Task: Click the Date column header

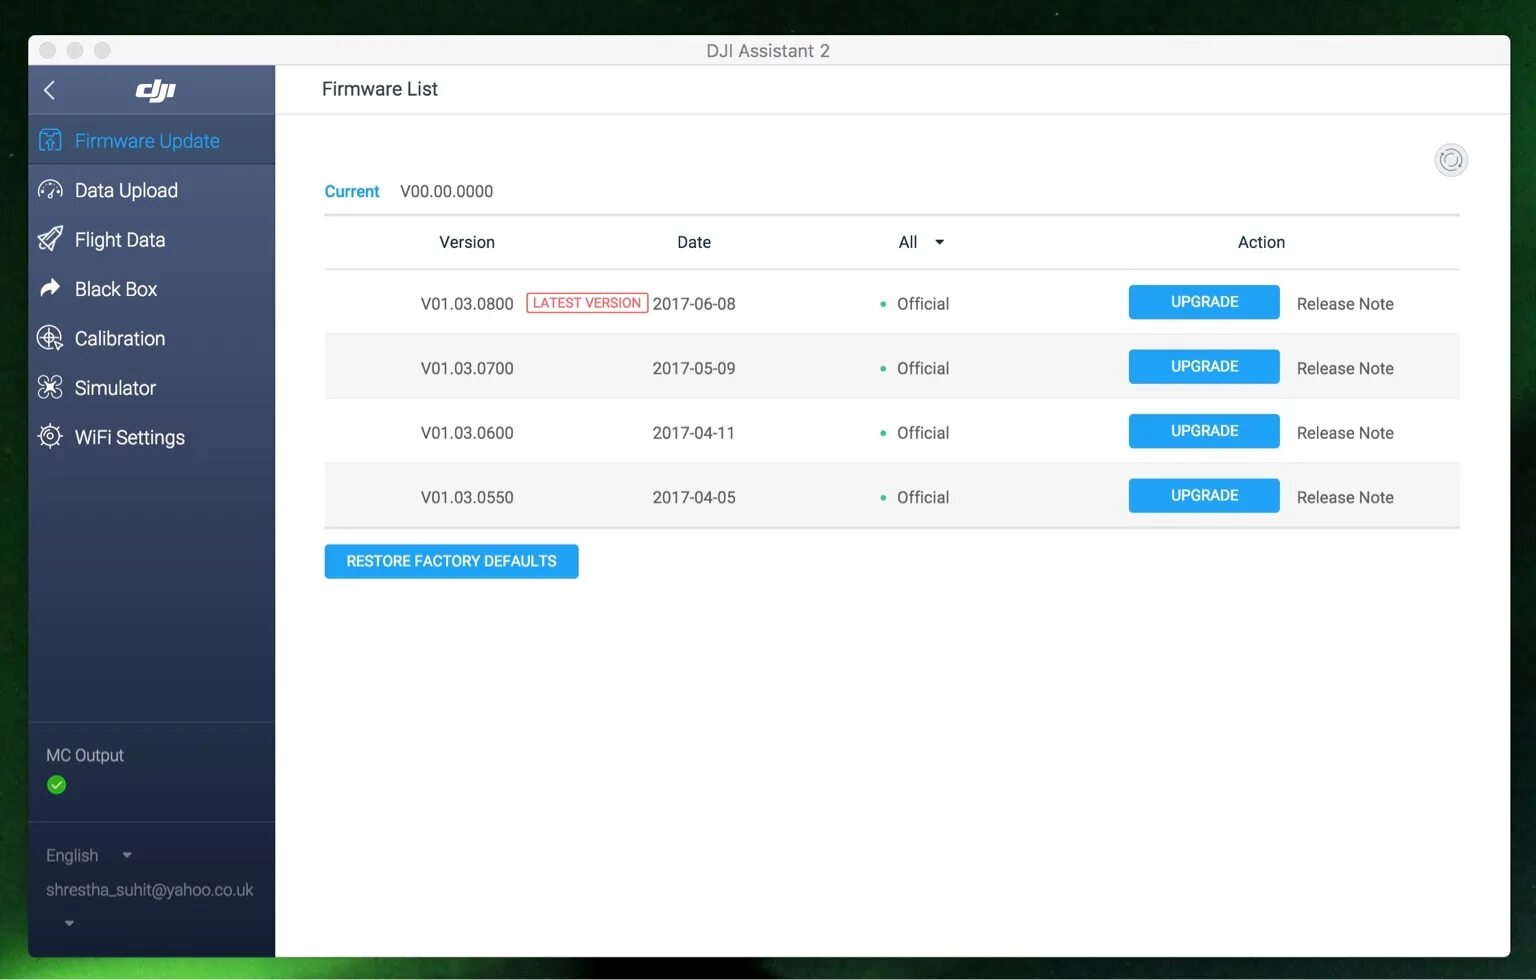Action: 694,242
